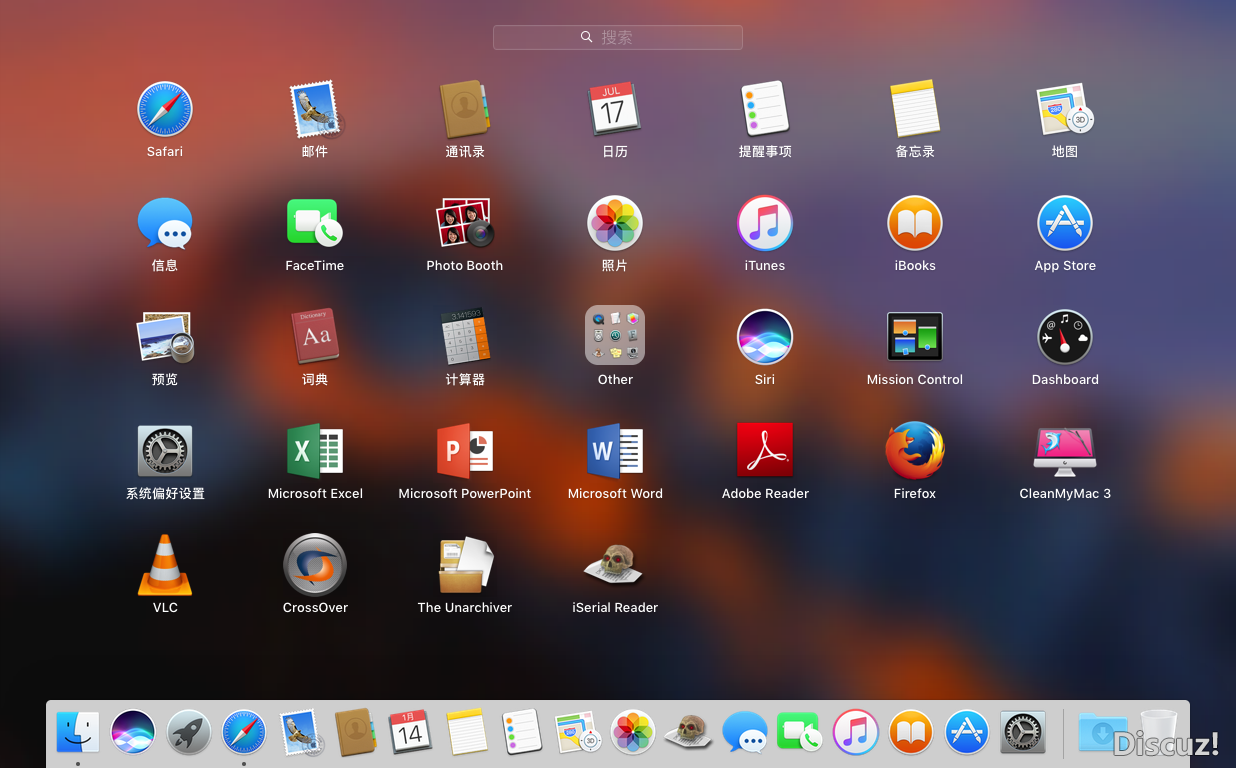1236x768 pixels.
Task: Click the Mail stamp in the Dock
Action: pos(300,733)
